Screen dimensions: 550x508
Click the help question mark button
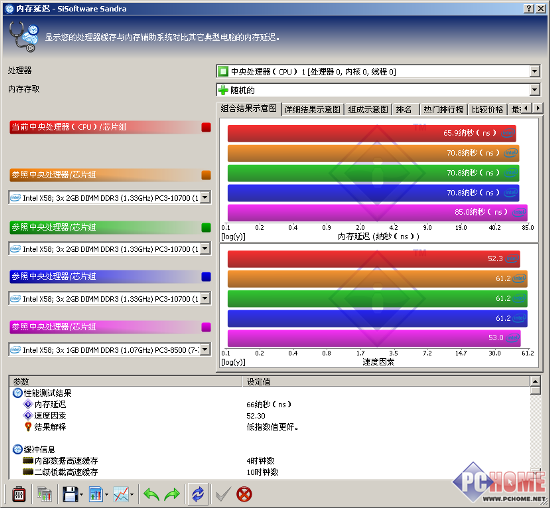point(529,9)
